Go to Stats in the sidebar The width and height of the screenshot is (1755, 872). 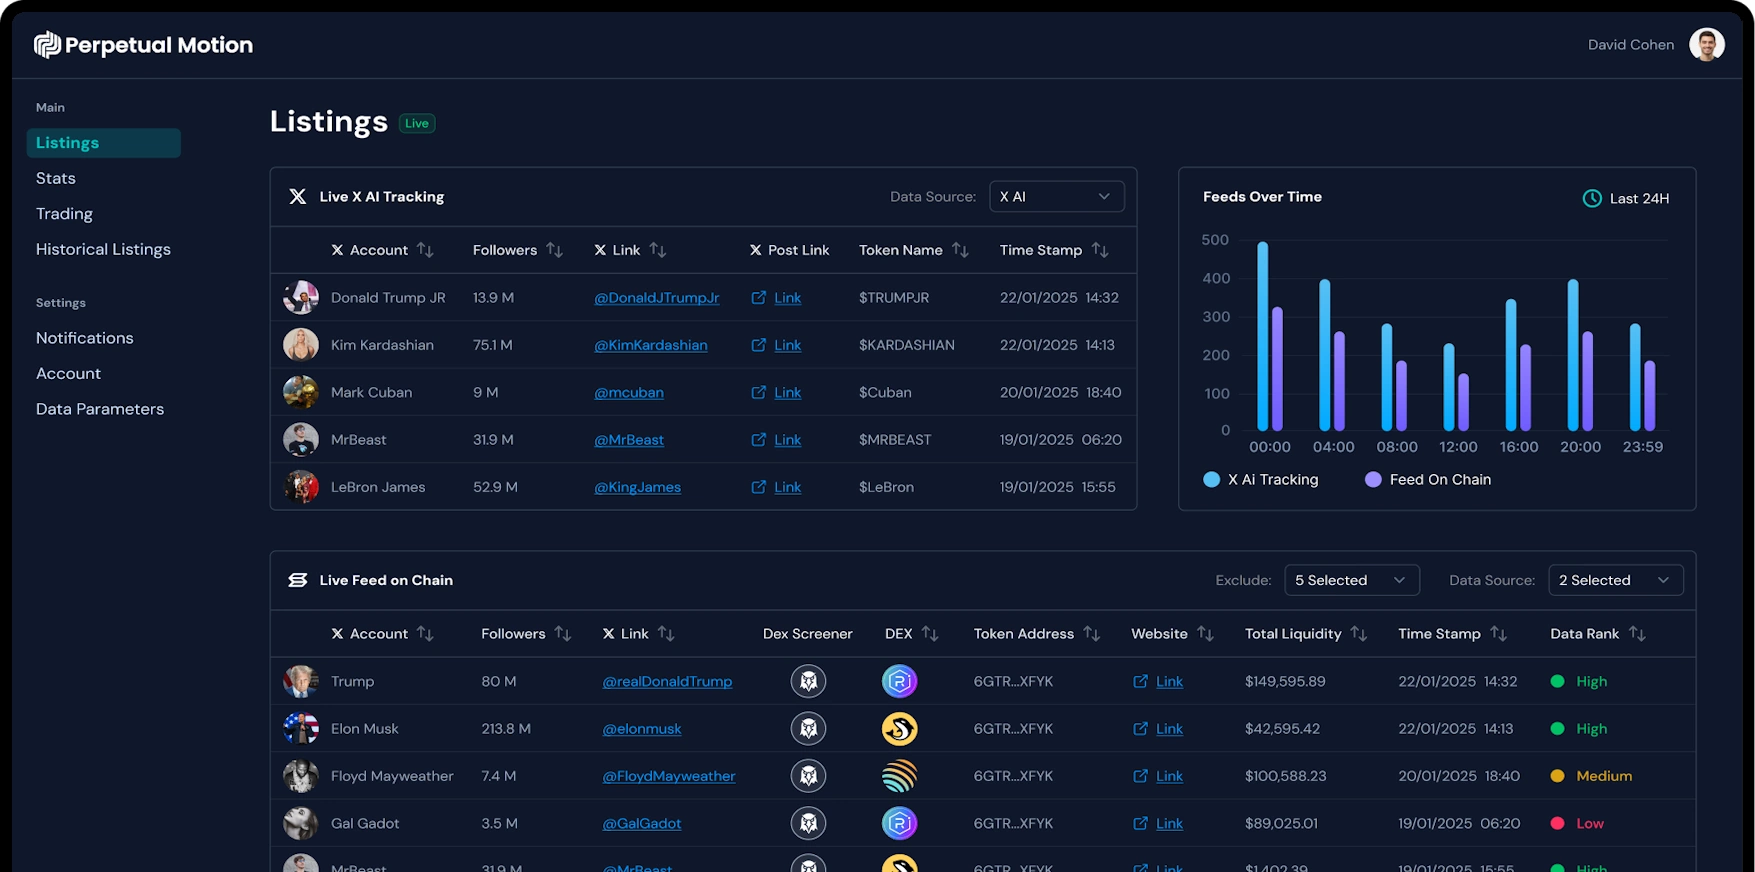click(56, 178)
